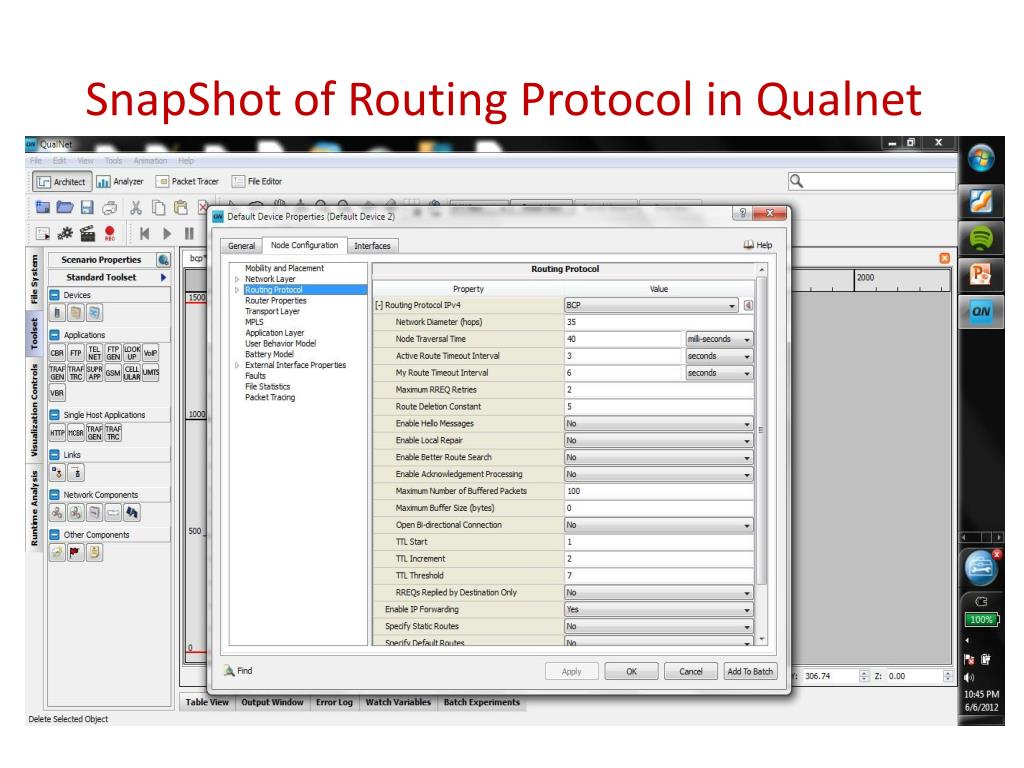Screen dimensions: 1024x768
Task: Select the TELNET application tool
Action: click(x=95, y=353)
